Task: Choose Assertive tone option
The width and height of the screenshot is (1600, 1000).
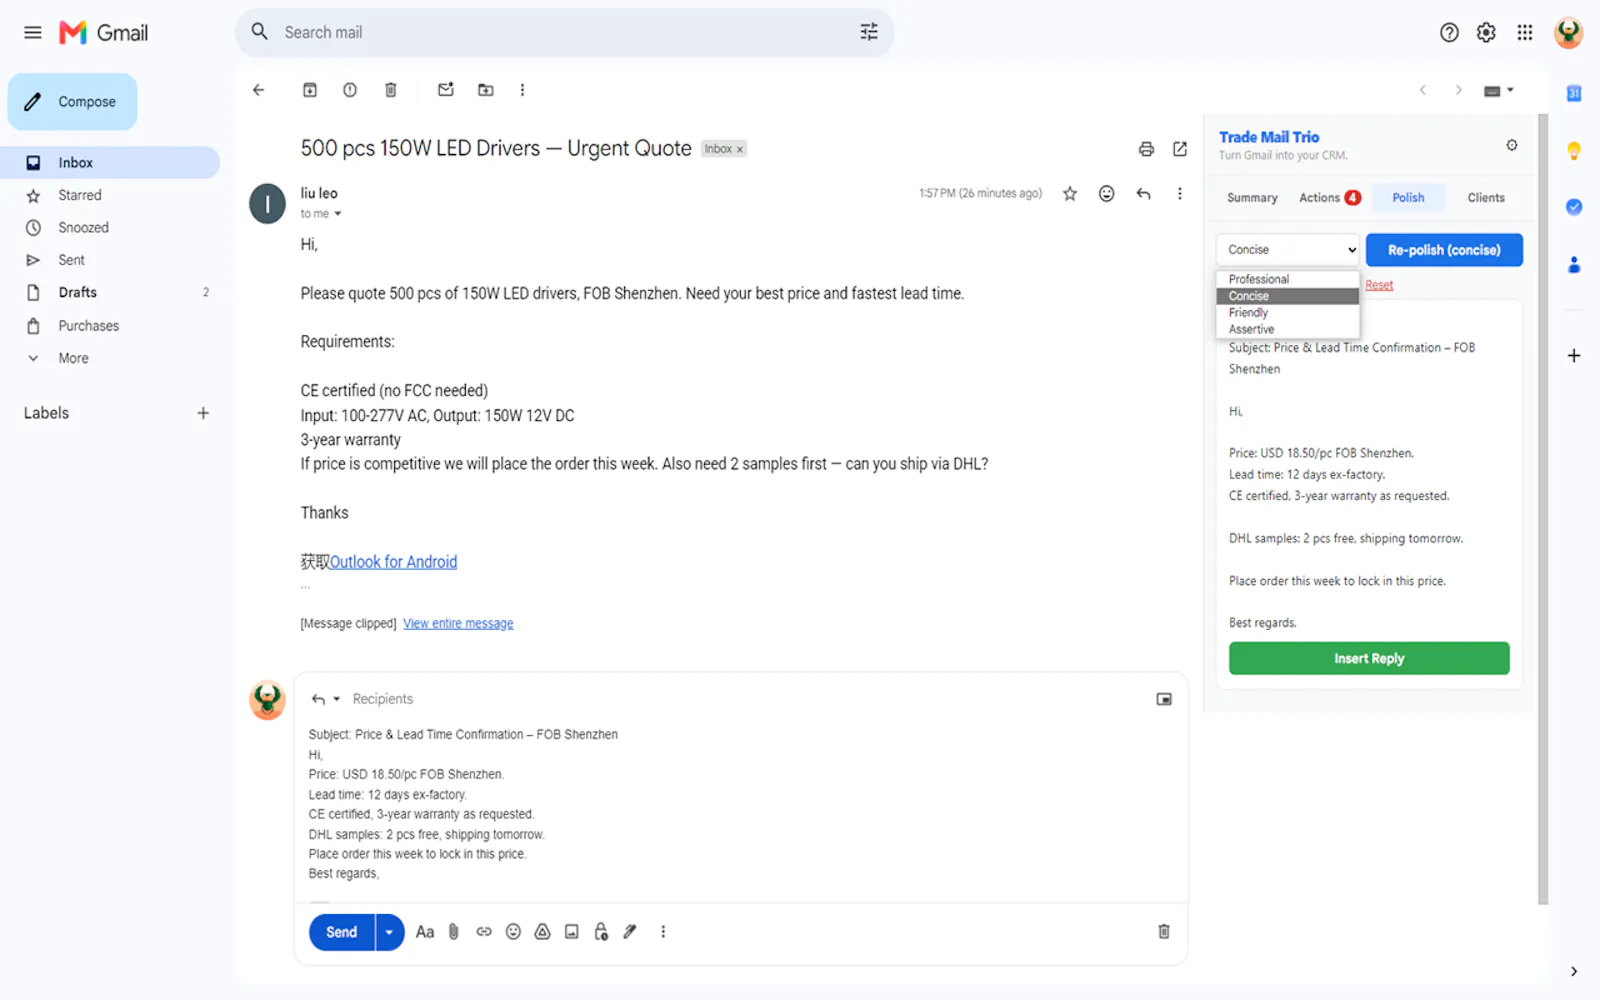Action: click(1288, 330)
